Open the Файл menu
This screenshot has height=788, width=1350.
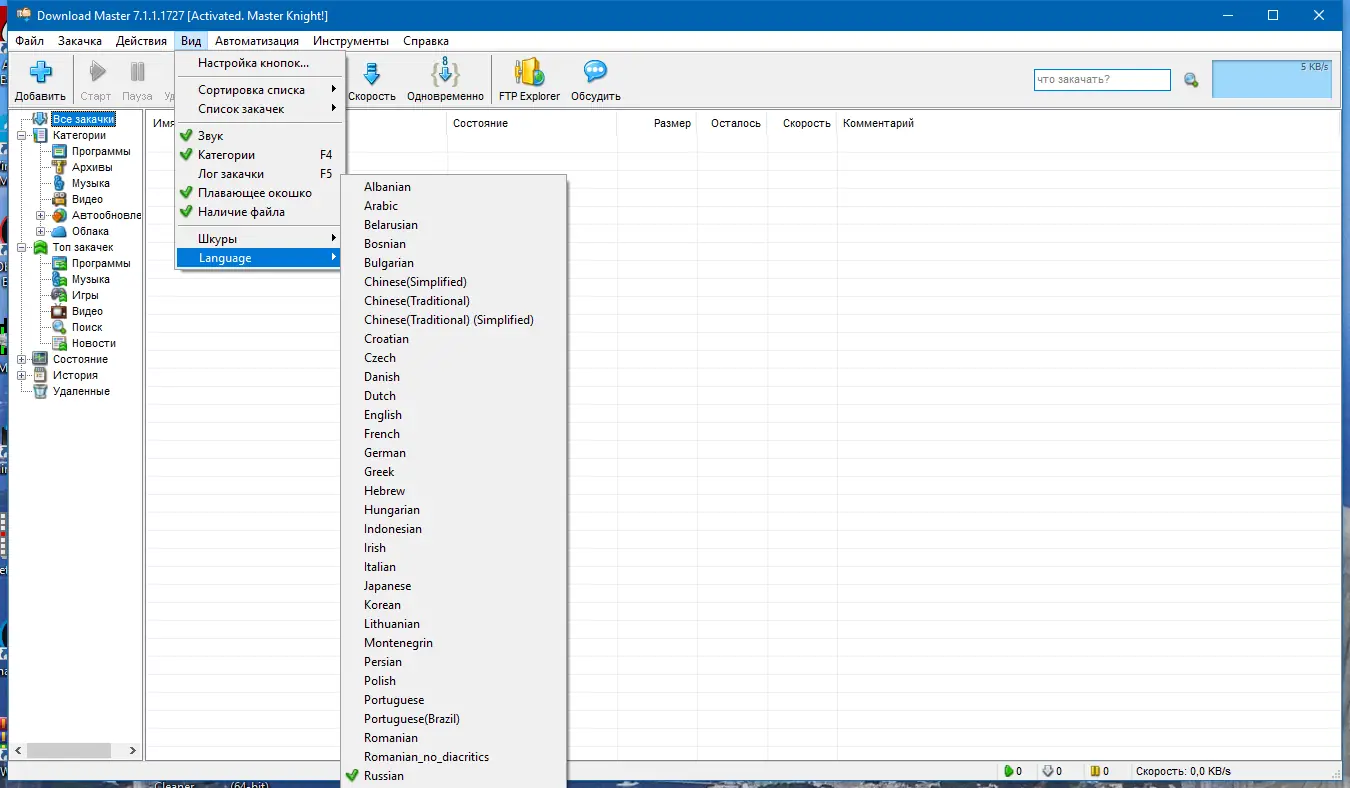[x=30, y=41]
